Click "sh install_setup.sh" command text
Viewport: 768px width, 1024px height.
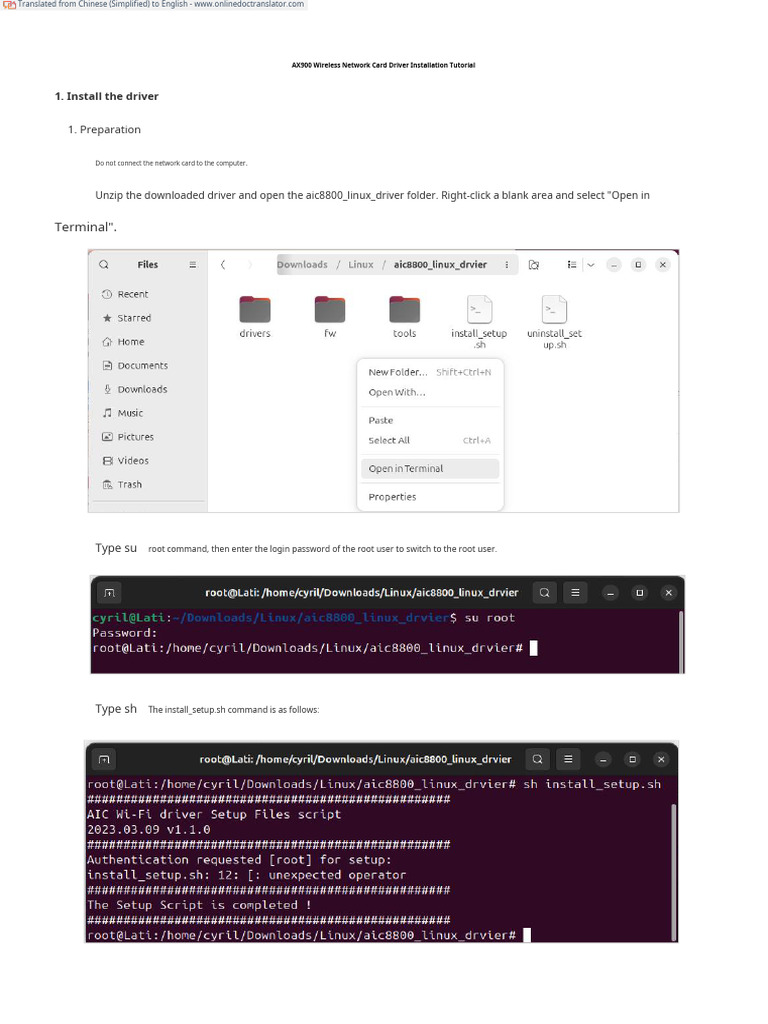pos(592,784)
